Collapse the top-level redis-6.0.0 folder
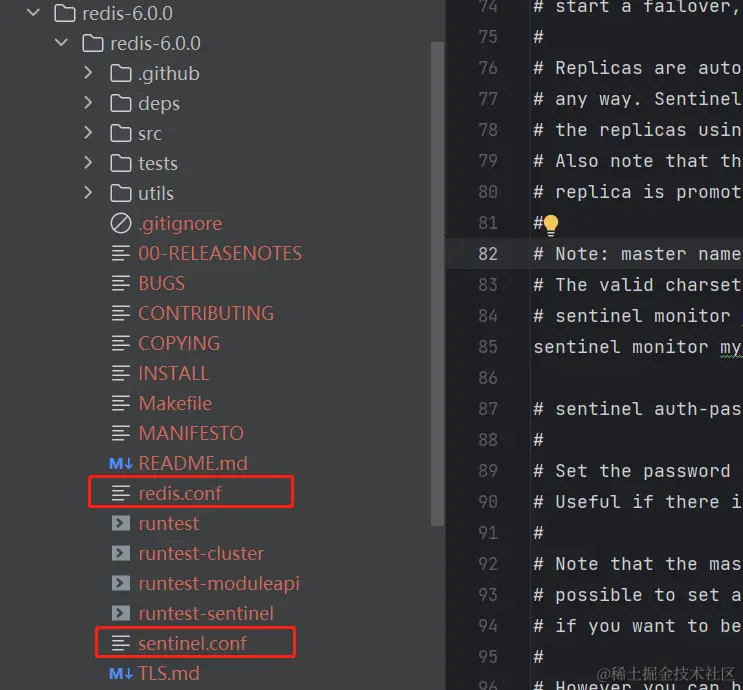 [33, 13]
